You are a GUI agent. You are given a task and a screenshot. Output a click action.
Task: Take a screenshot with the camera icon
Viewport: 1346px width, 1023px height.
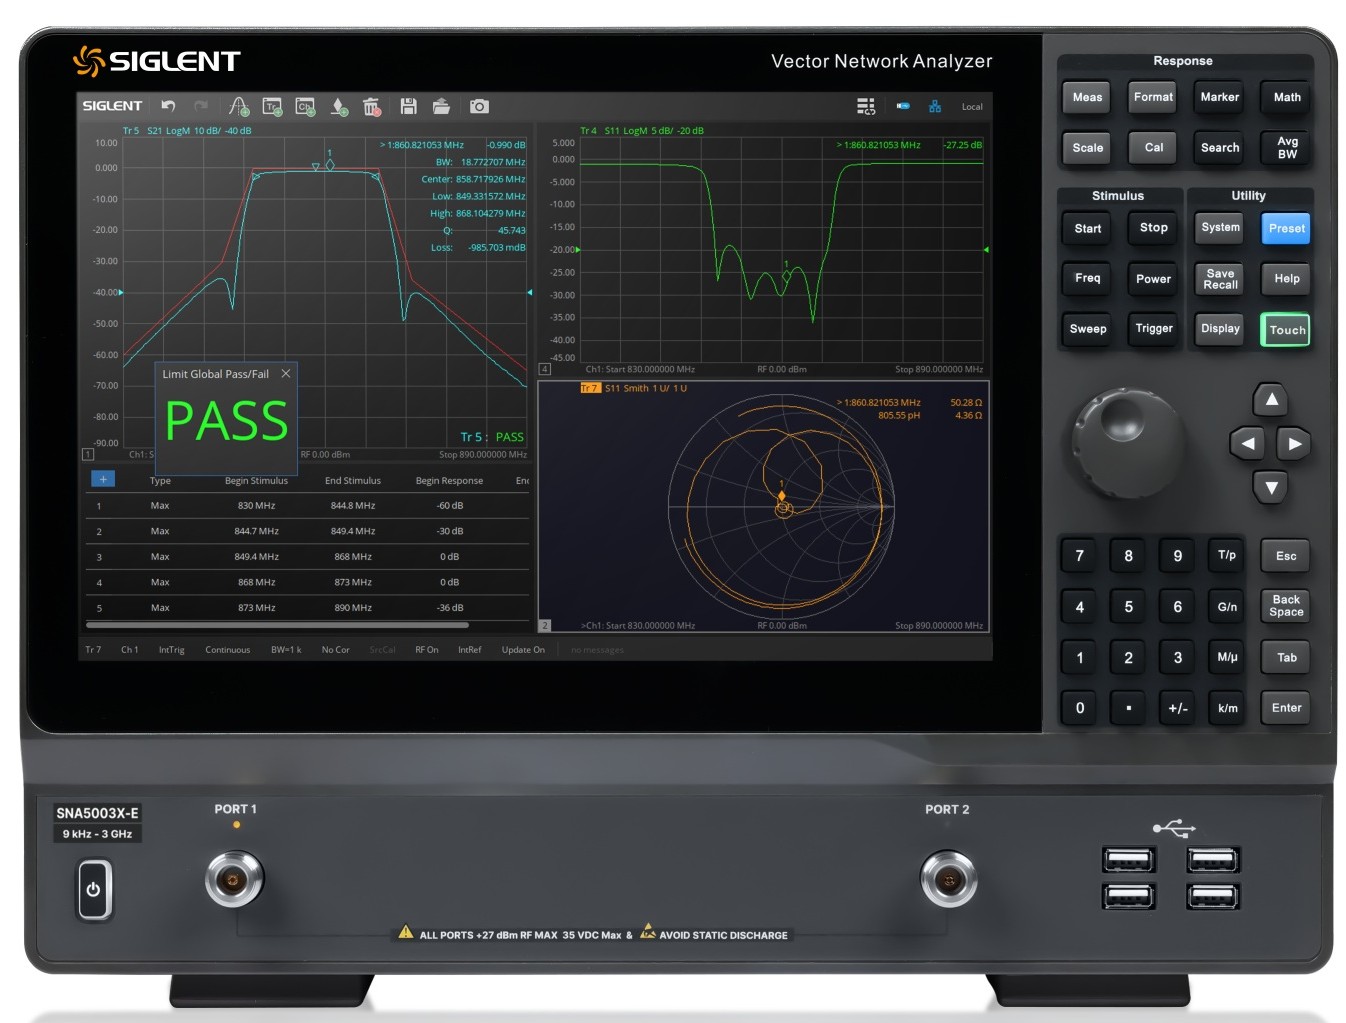click(479, 106)
